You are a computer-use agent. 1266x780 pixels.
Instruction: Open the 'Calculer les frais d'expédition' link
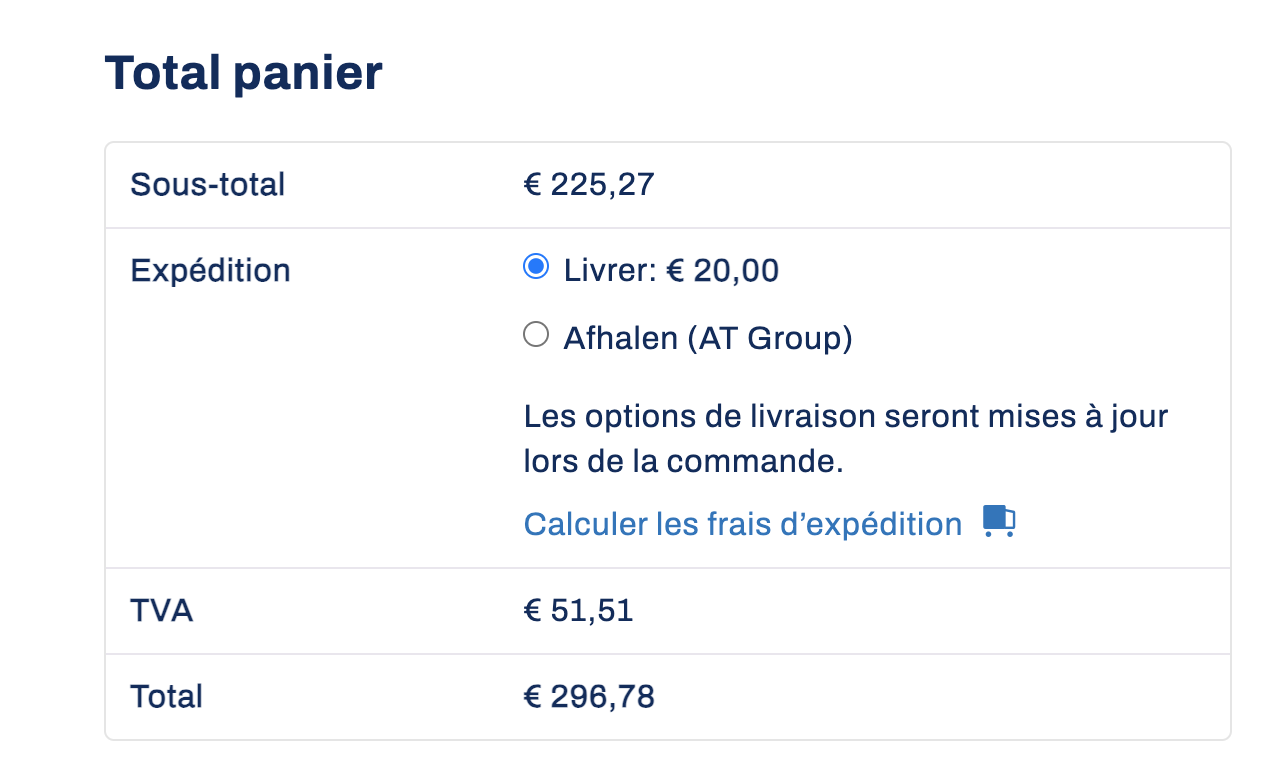[743, 524]
